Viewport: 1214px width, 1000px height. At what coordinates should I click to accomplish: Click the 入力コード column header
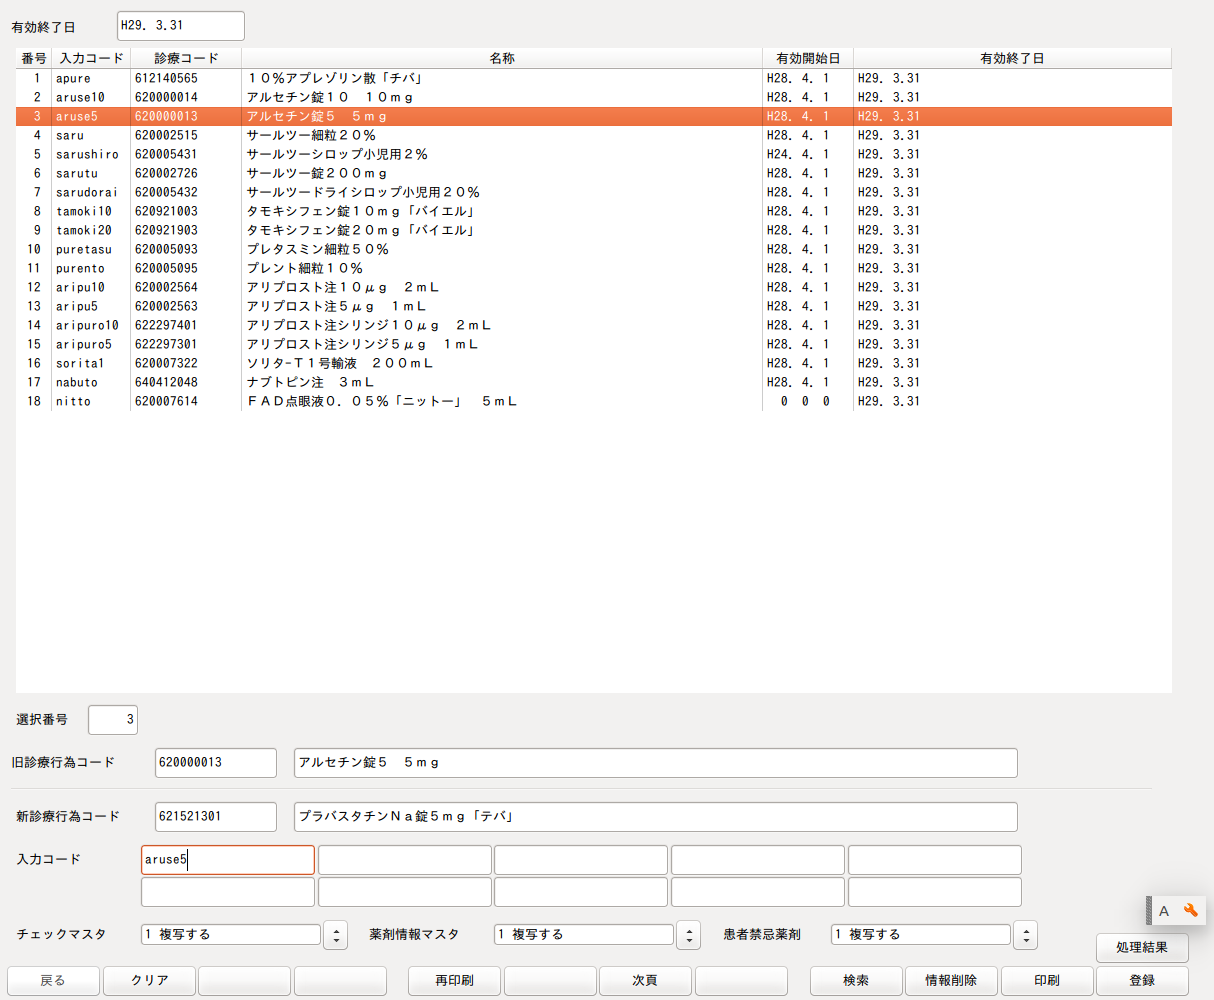pyautogui.click(x=91, y=59)
